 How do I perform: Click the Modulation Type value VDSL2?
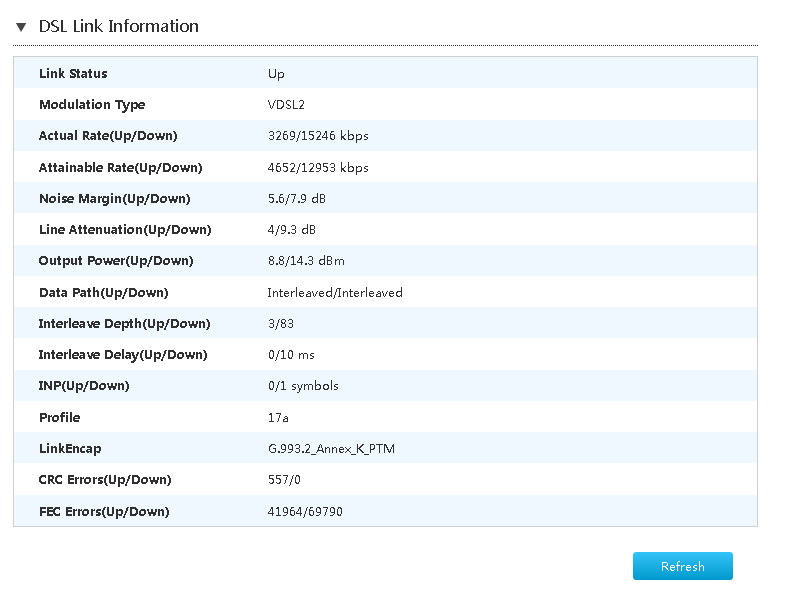[286, 105]
